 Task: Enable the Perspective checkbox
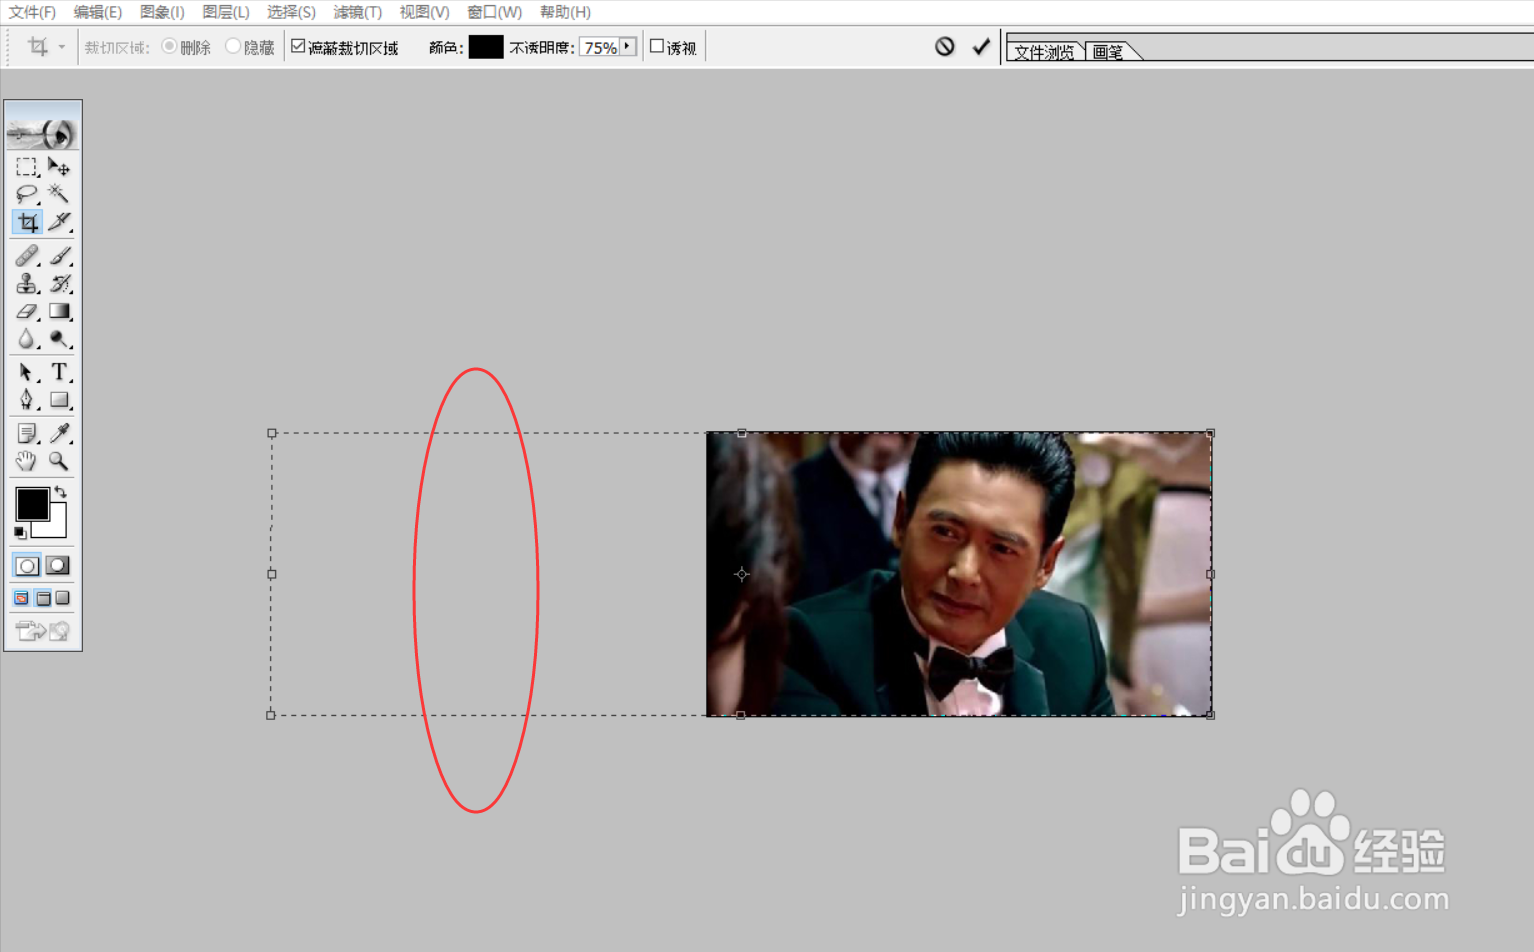coord(657,46)
